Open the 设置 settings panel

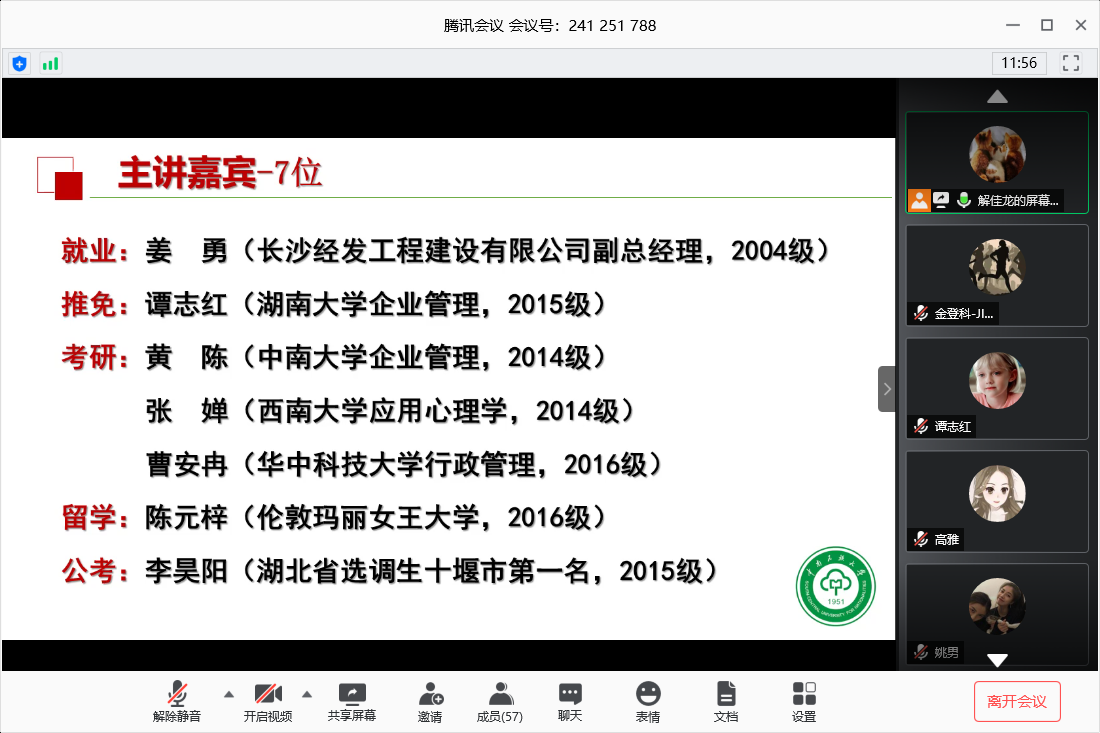tap(804, 701)
